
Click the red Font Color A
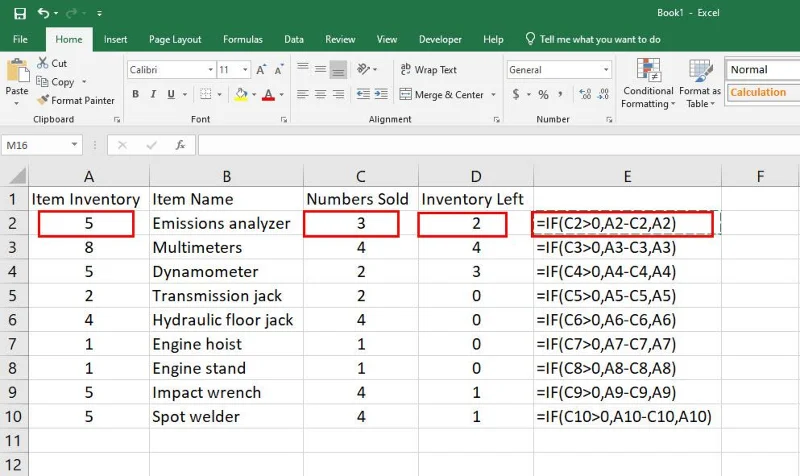(268, 94)
